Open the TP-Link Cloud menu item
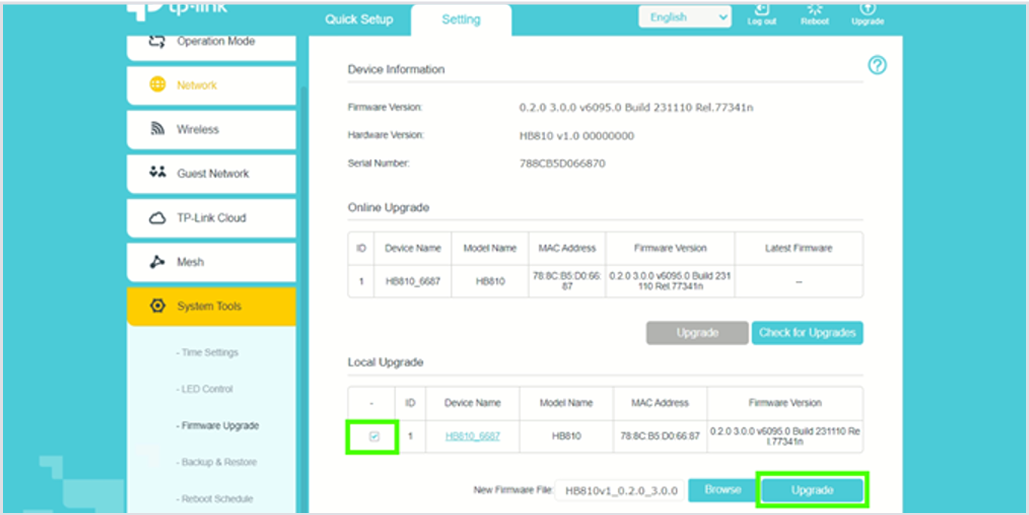 pos(211,218)
